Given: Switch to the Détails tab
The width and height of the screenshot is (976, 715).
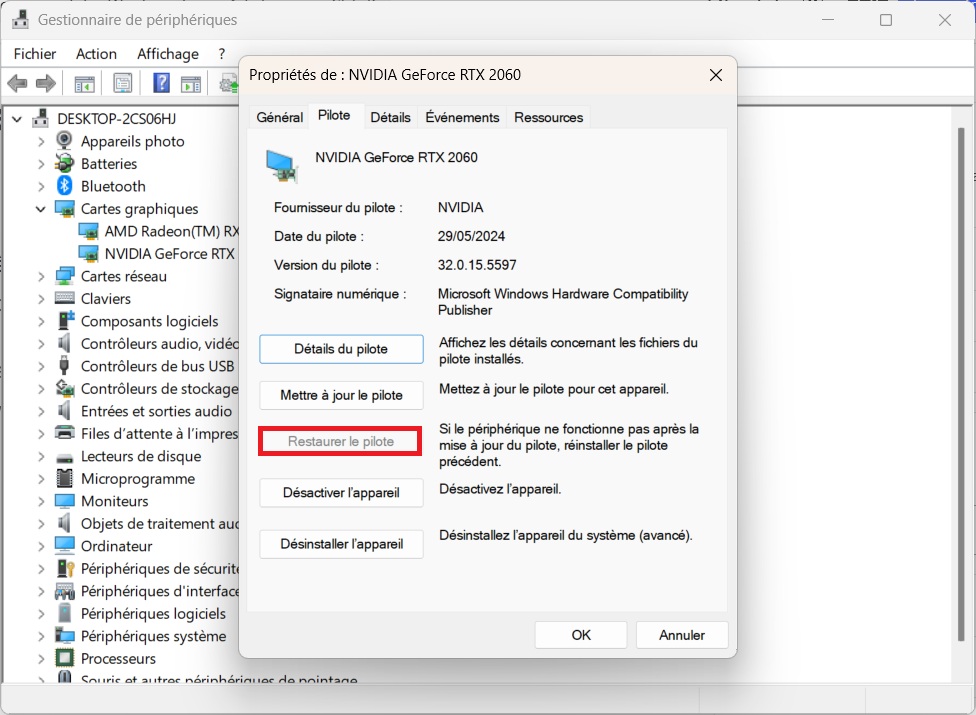Looking at the screenshot, I should click(x=390, y=117).
